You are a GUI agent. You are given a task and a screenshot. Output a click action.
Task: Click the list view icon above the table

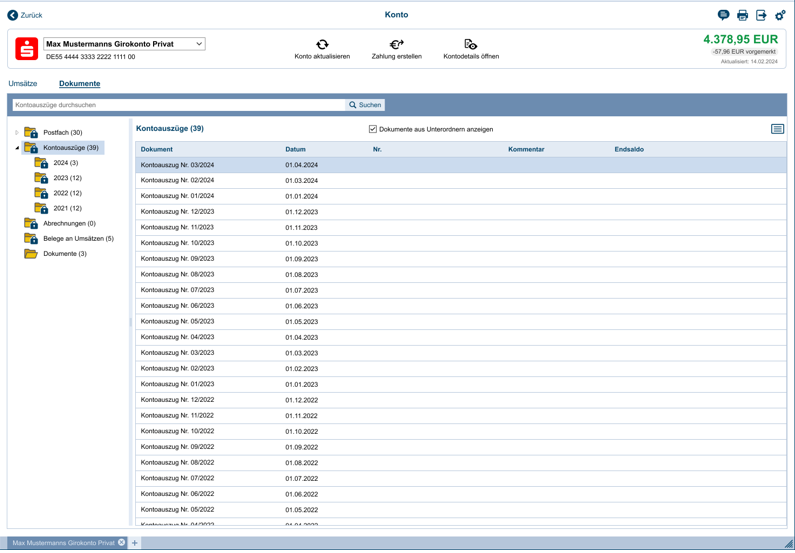[x=777, y=129]
